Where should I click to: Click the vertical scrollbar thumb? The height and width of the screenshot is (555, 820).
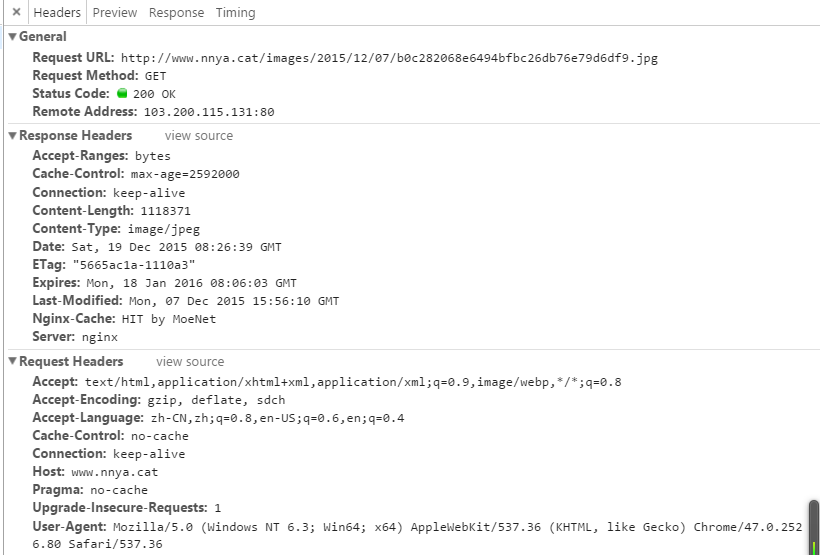[x=813, y=526]
